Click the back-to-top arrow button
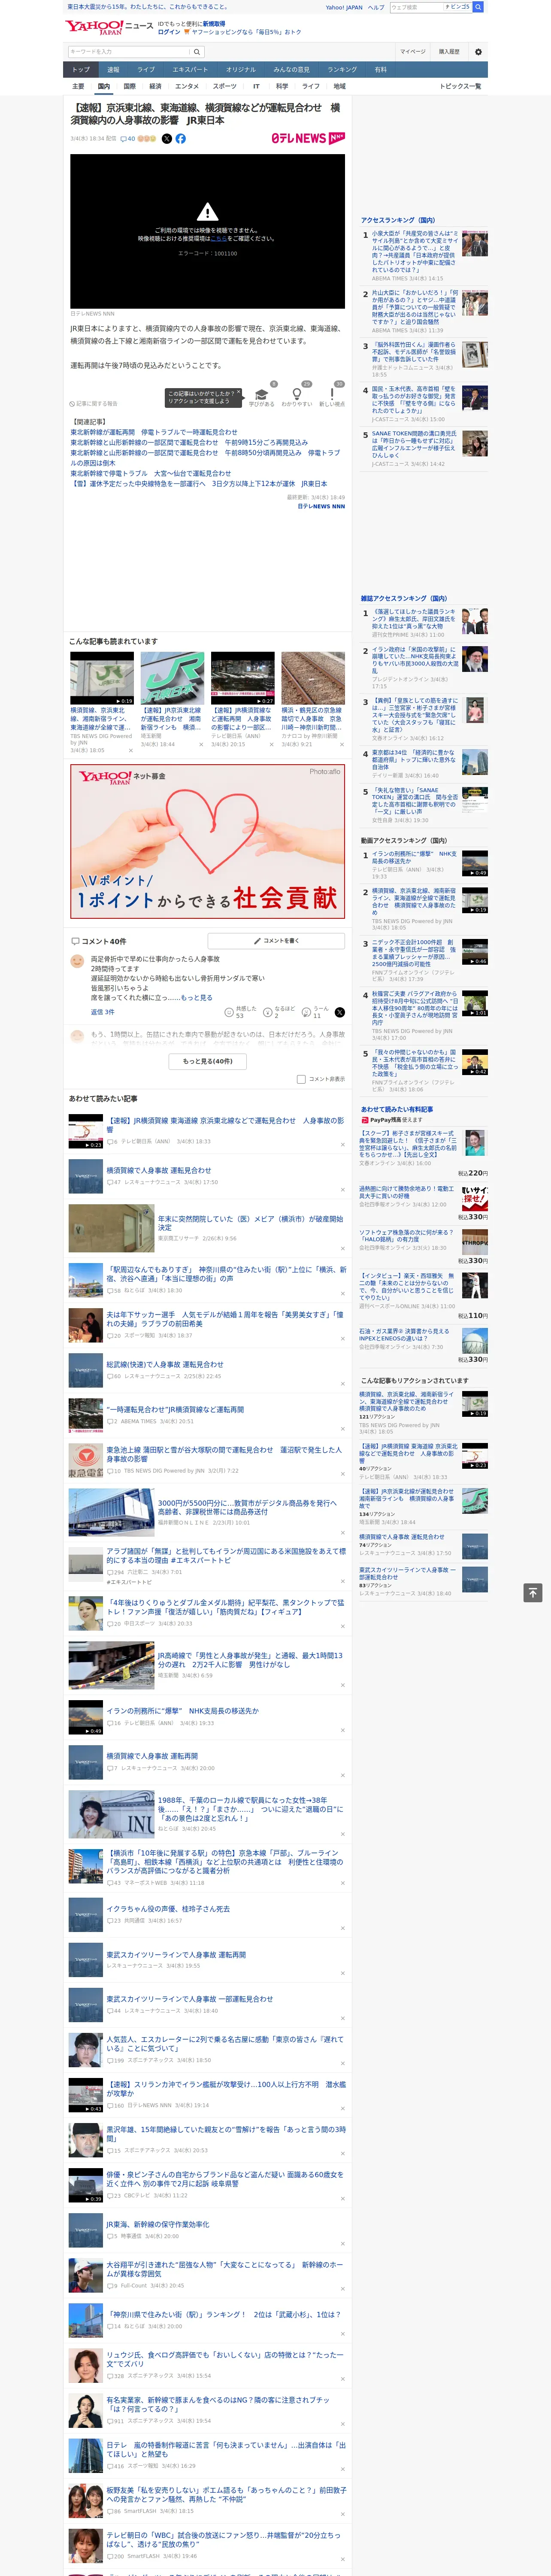The height and width of the screenshot is (2576, 551). (x=533, y=1593)
